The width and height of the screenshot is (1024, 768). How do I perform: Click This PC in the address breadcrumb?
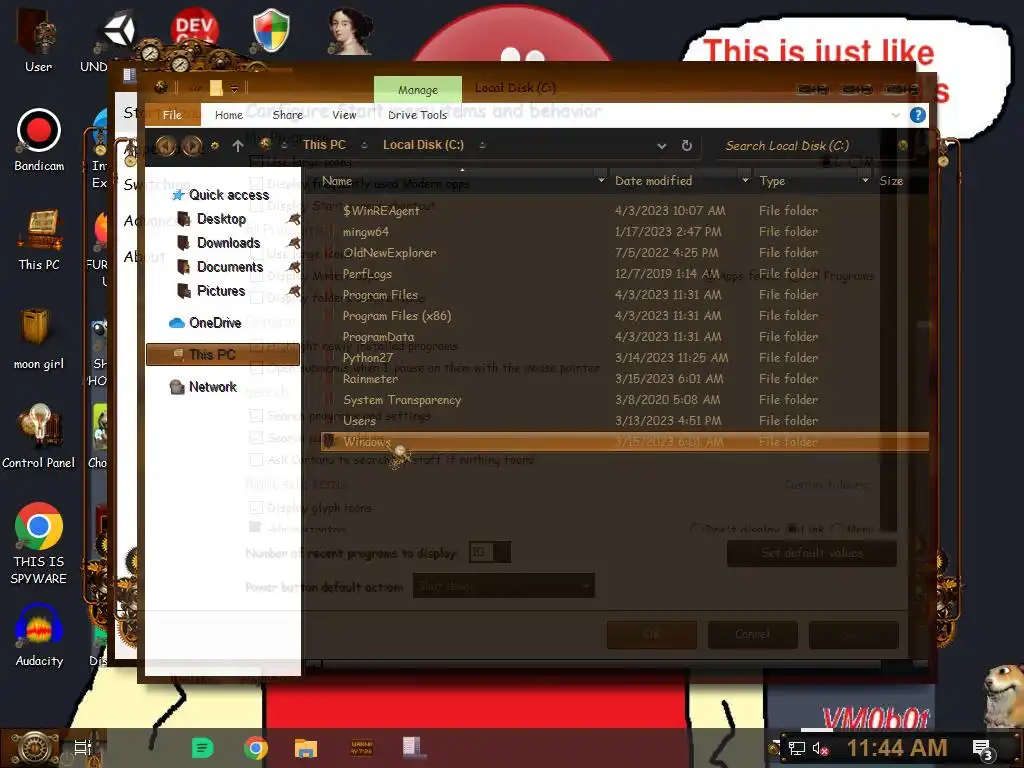[324, 145]
